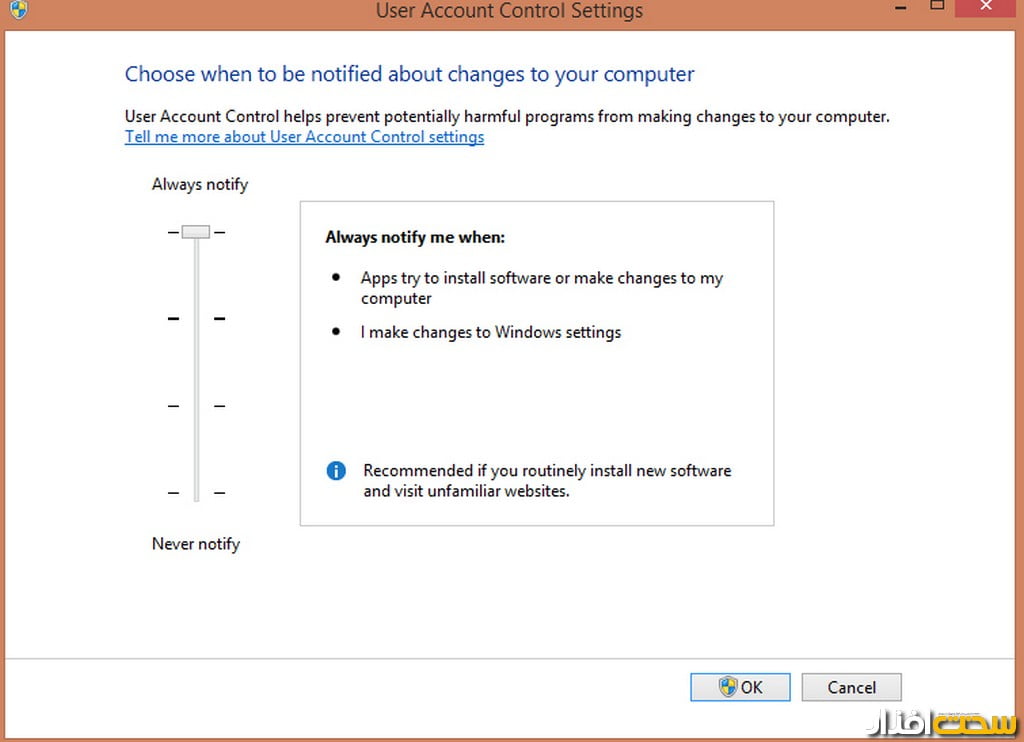Close the dialog with the red X
Viewport: 1024px width, 742px height.
[988, 7]
